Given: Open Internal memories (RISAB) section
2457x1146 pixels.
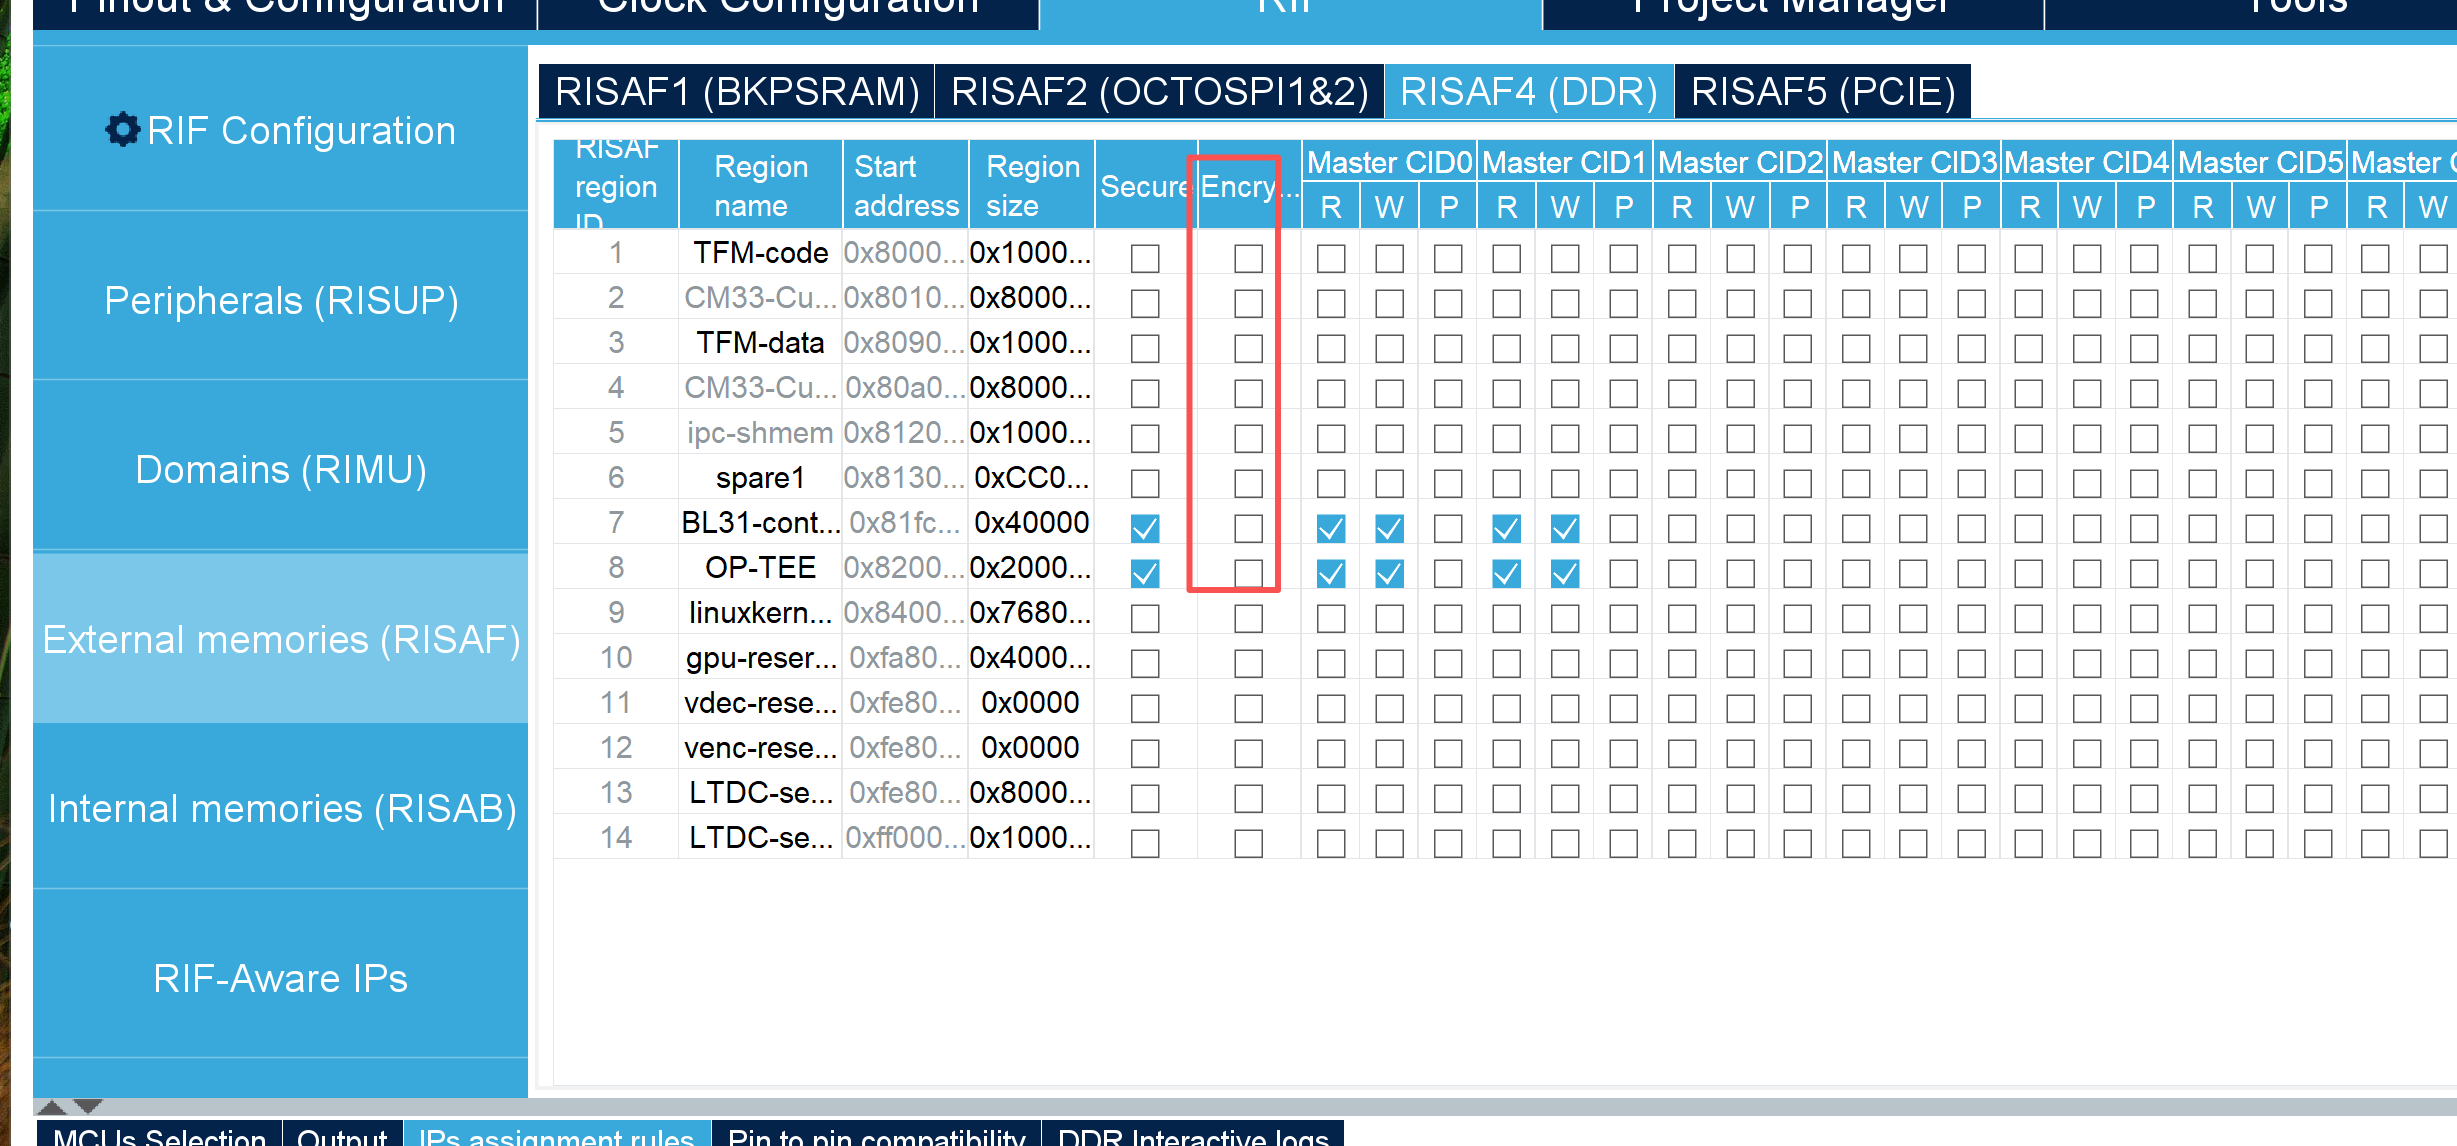Looking at the screenshot, I should pyautogui.click(x=281, y=808).
